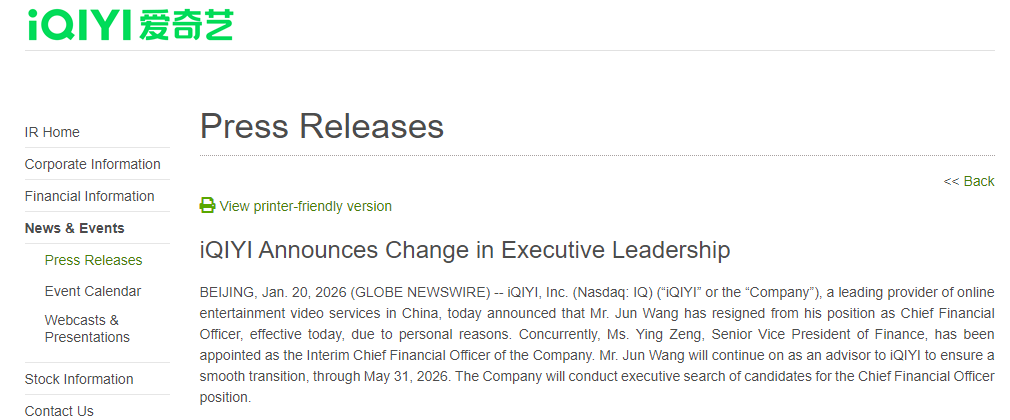Click the Change in Executive Leadership headline
Image resolution: width=1010 pixels, height=420 pixels.
click(x=465, y=250)
